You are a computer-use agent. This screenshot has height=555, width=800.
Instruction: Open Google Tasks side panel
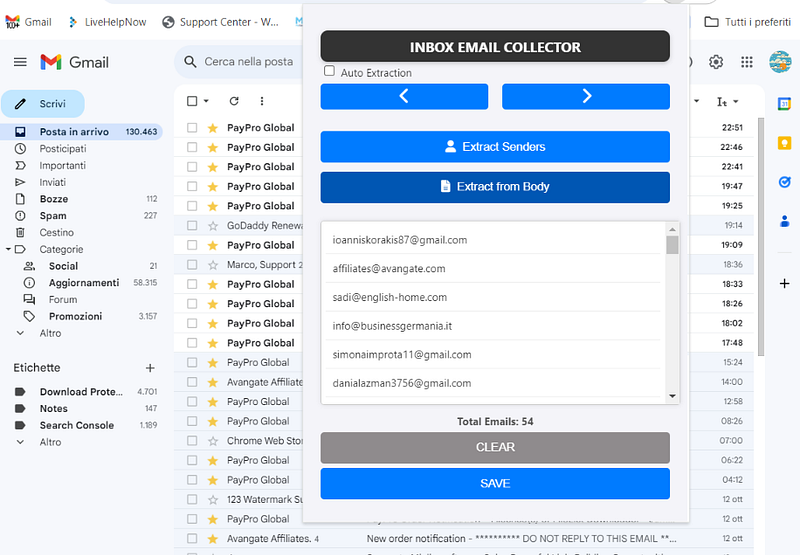(x=784, y=182)
